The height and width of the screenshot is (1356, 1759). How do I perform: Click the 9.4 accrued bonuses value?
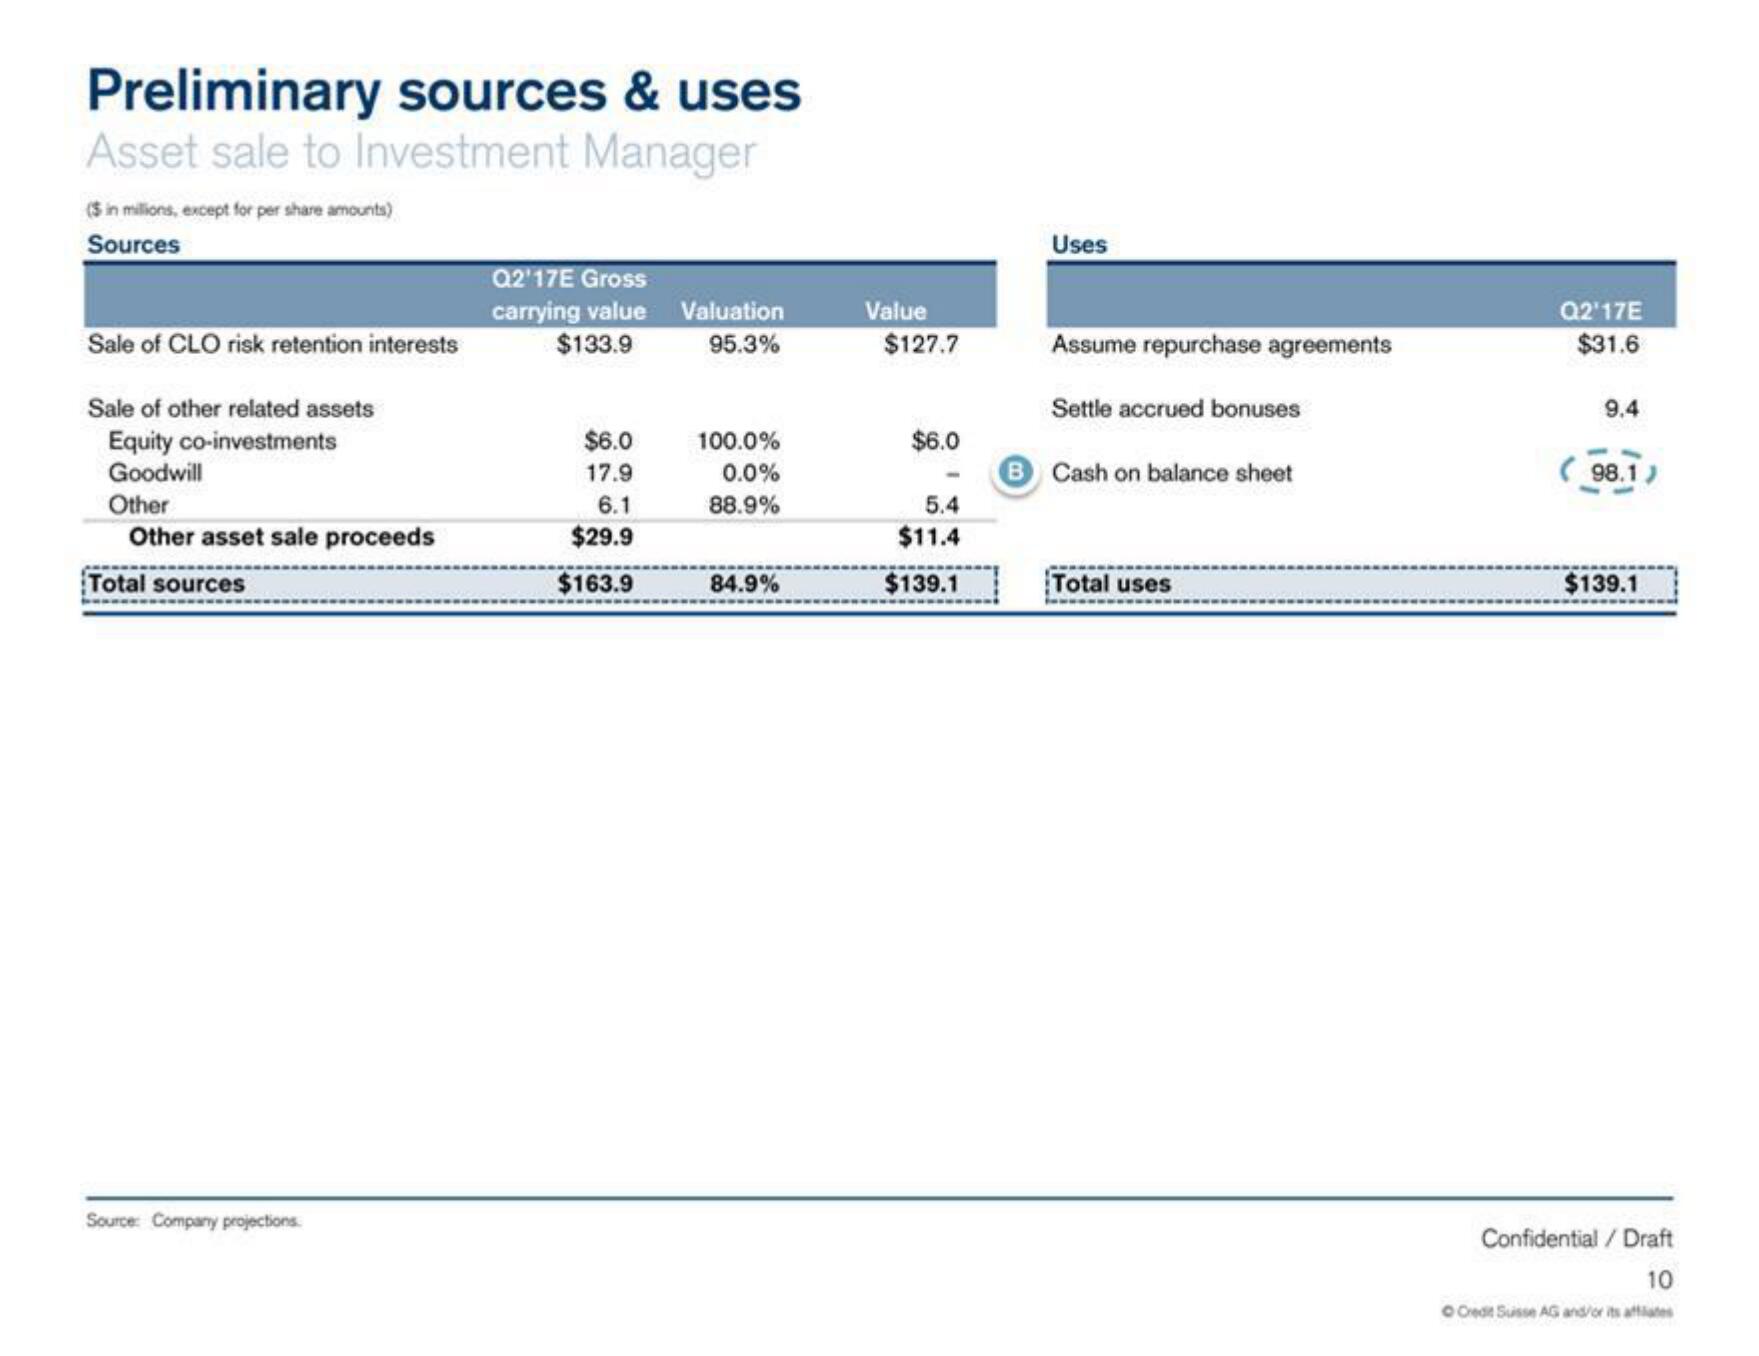[1621, 408]
